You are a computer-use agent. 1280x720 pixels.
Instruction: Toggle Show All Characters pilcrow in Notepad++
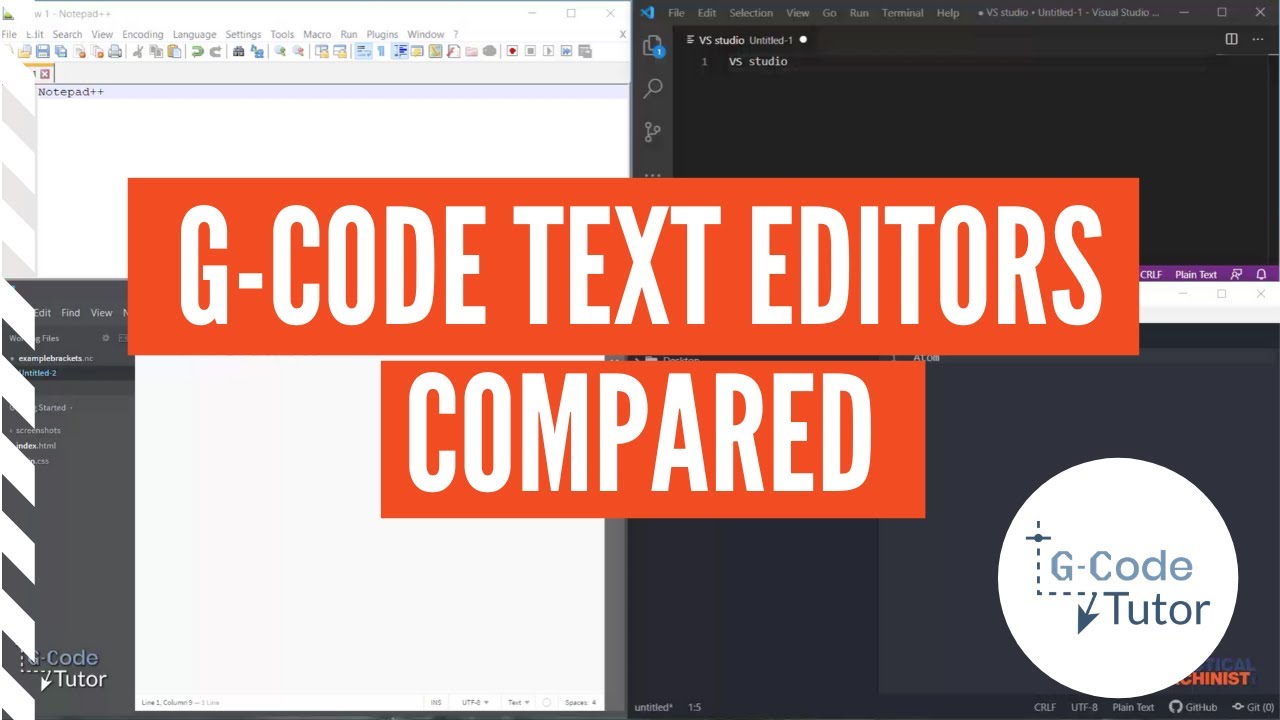click(x=381, y=51)
